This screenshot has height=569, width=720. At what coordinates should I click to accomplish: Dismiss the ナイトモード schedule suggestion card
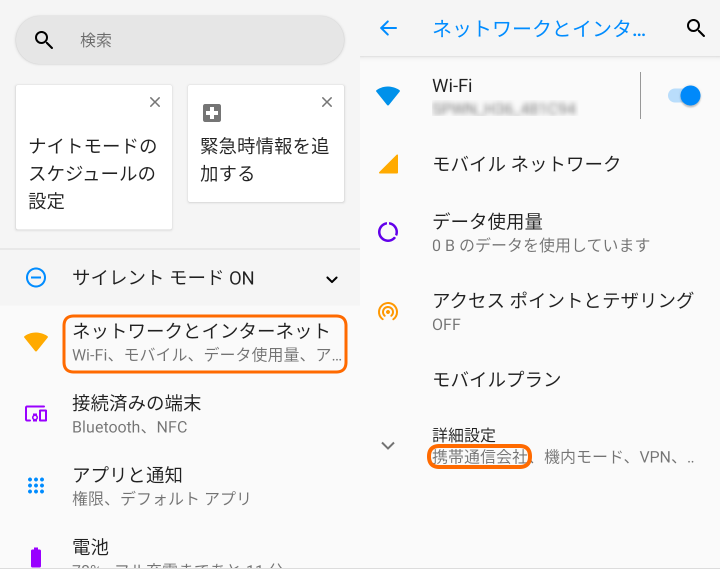pos(155,102)
